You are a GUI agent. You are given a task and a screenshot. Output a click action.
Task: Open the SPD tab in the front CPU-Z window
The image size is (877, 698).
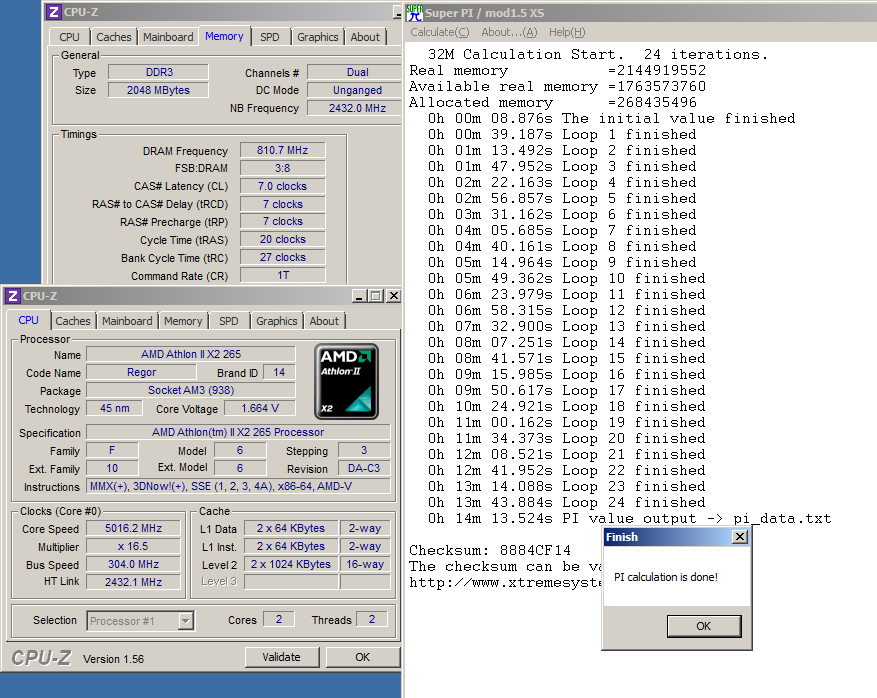tap(229, 321)
